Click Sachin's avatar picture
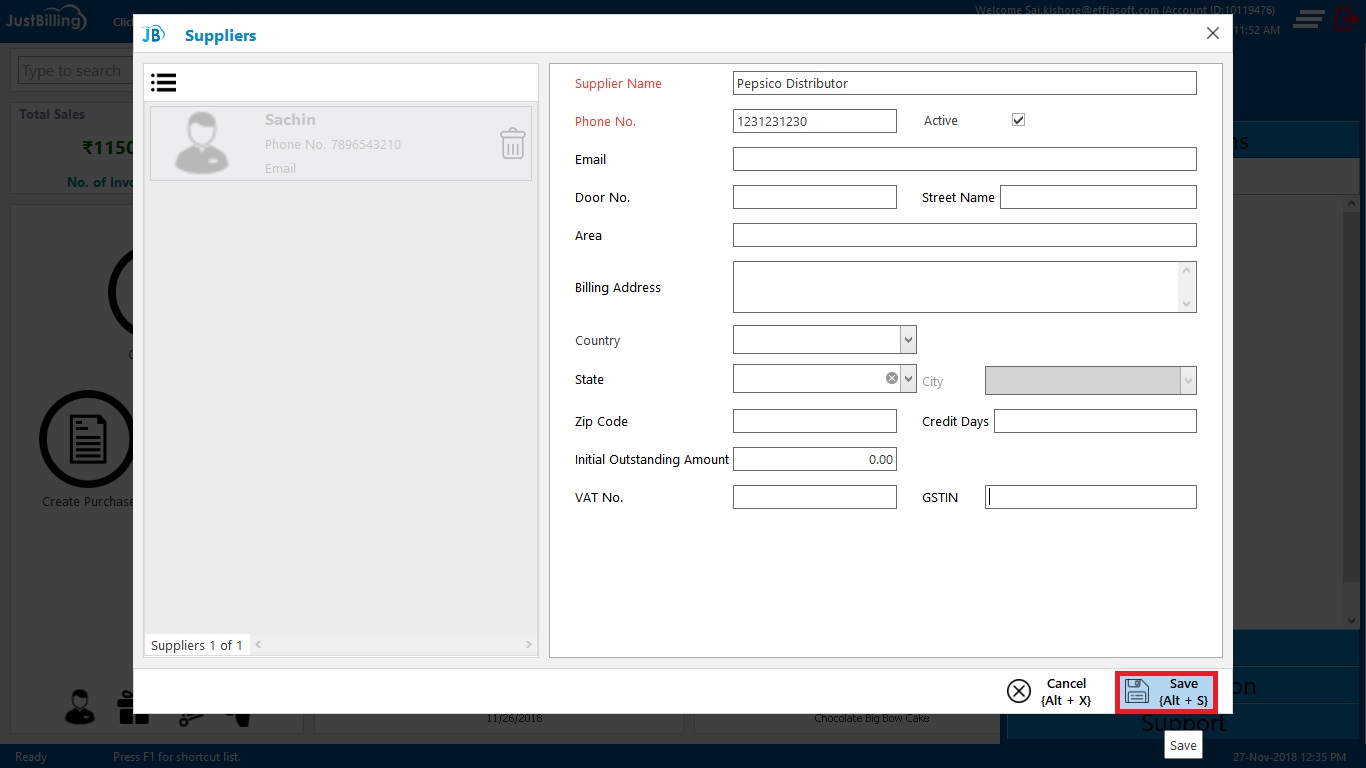This screenshot has height=768, width=1366. point(203,142)
